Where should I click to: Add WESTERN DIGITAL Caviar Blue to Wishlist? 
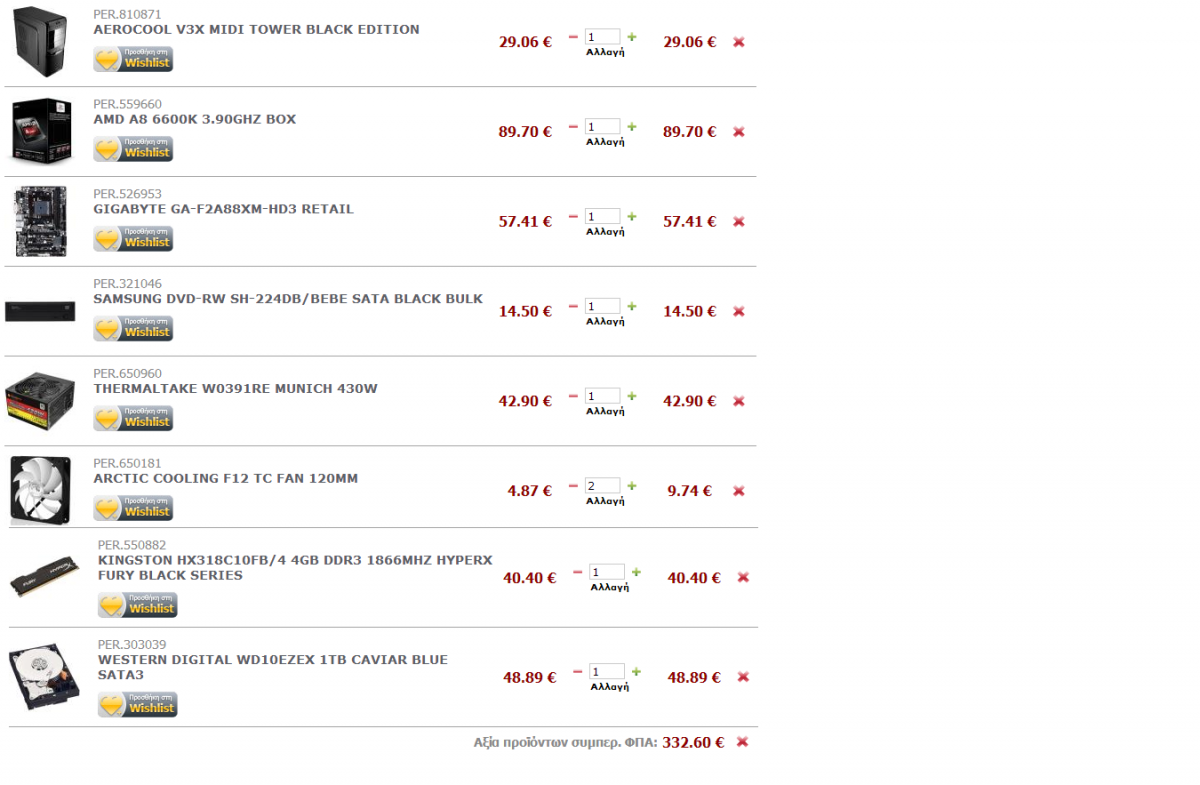pos(137,704)
